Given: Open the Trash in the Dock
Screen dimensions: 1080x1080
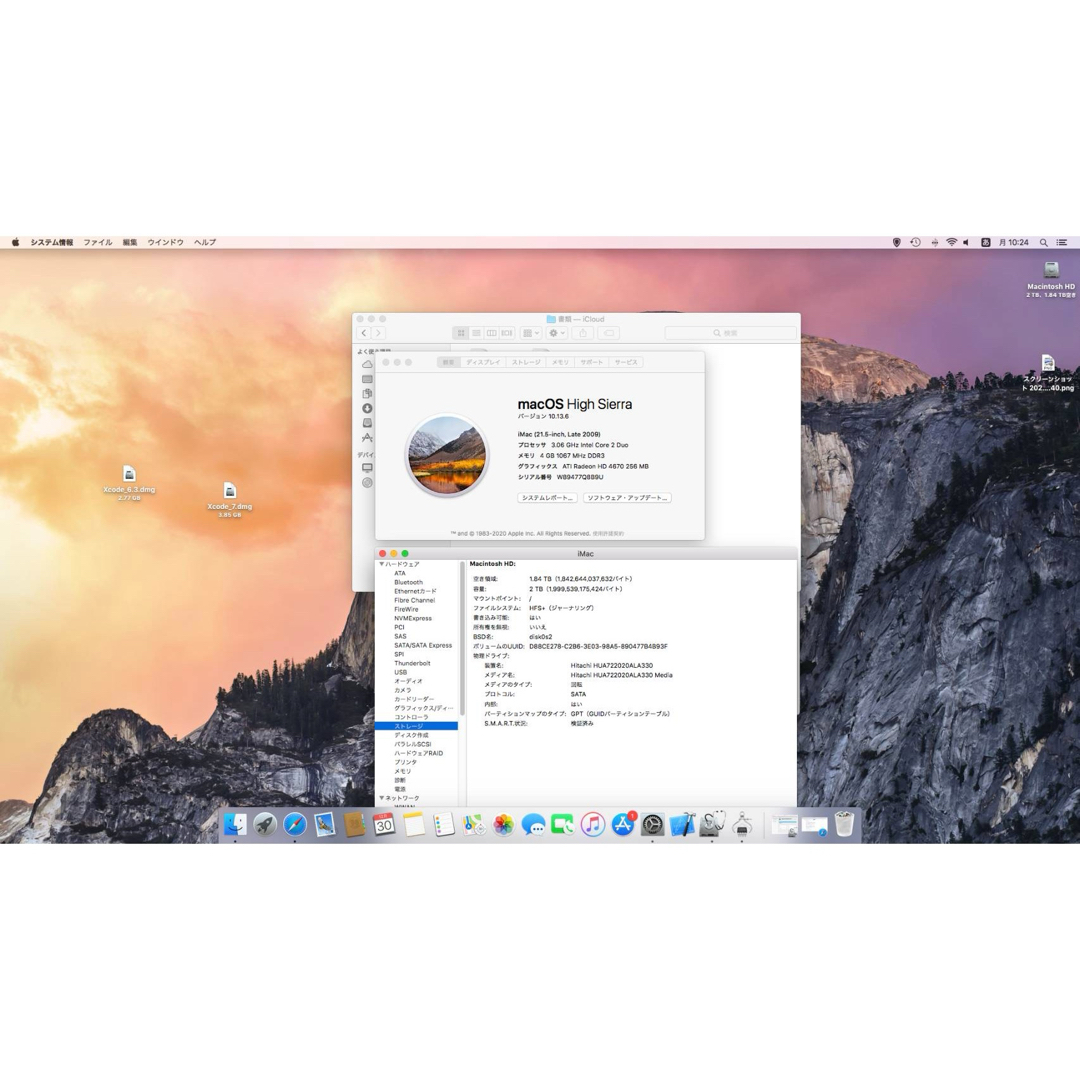Looking at the screenshot, I should point(844,824).
